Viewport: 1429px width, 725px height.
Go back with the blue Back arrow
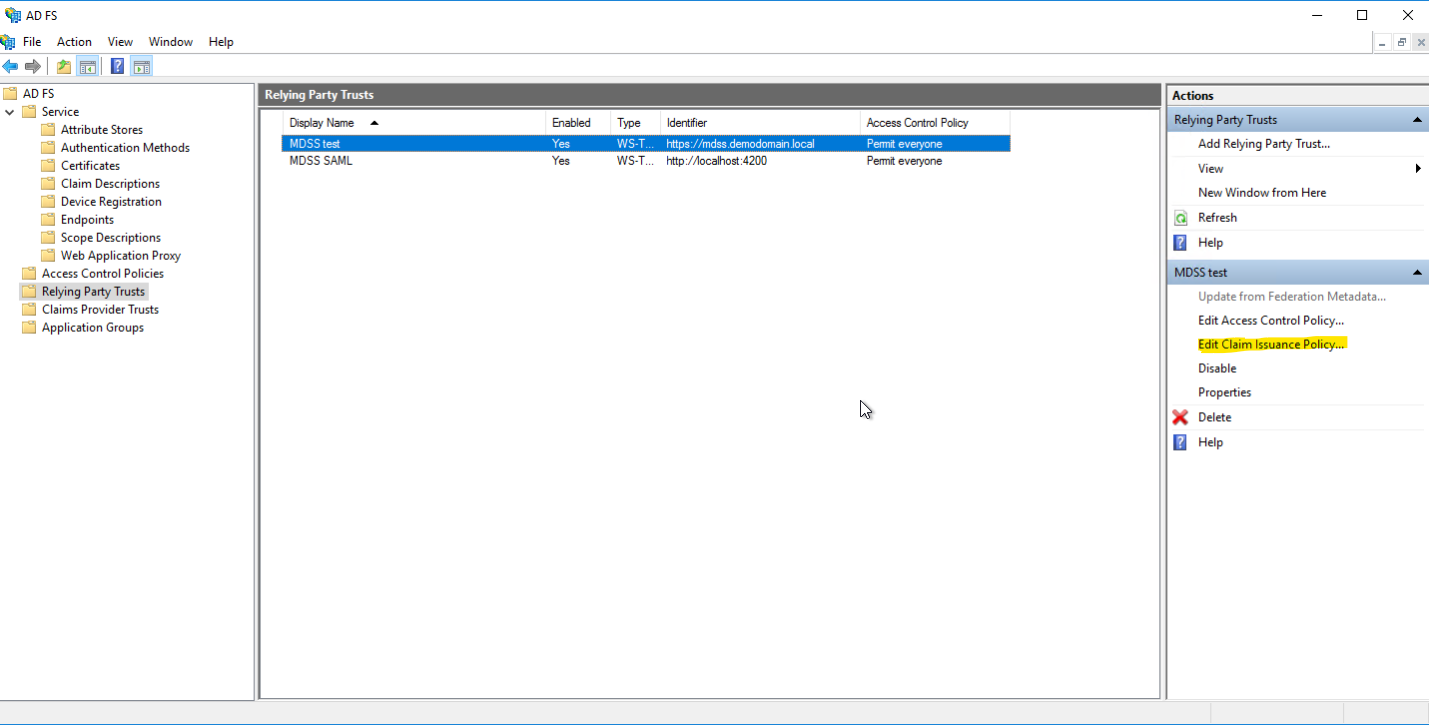pos(10,67)
